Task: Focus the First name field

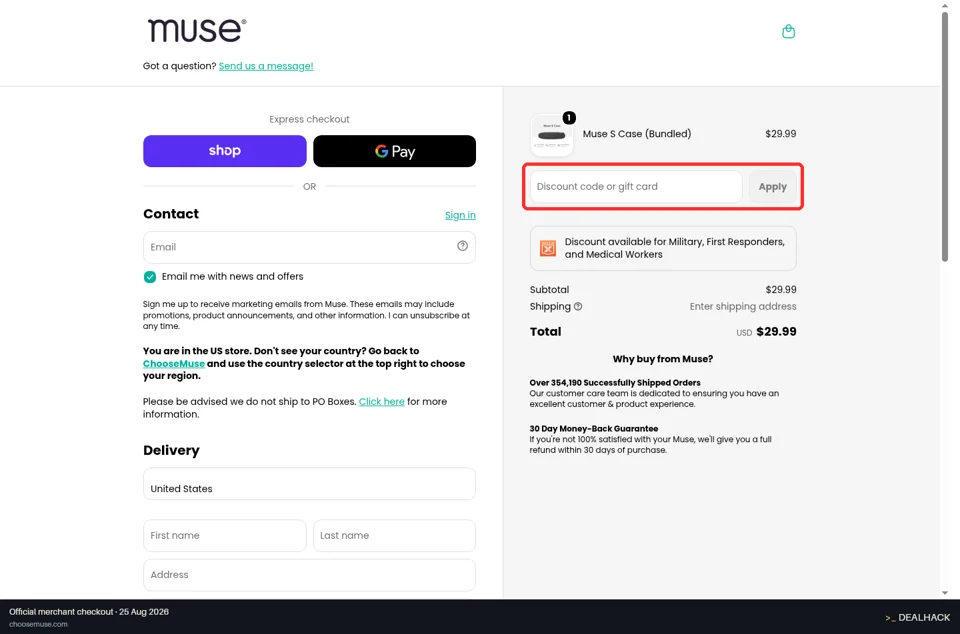Action: coord(225,535)
